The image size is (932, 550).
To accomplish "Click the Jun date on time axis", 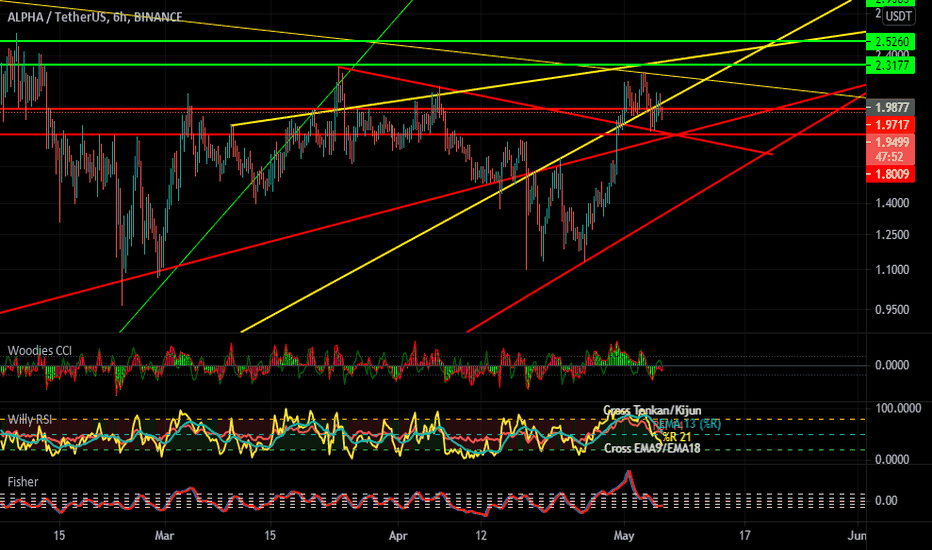I will click(857, 536).
